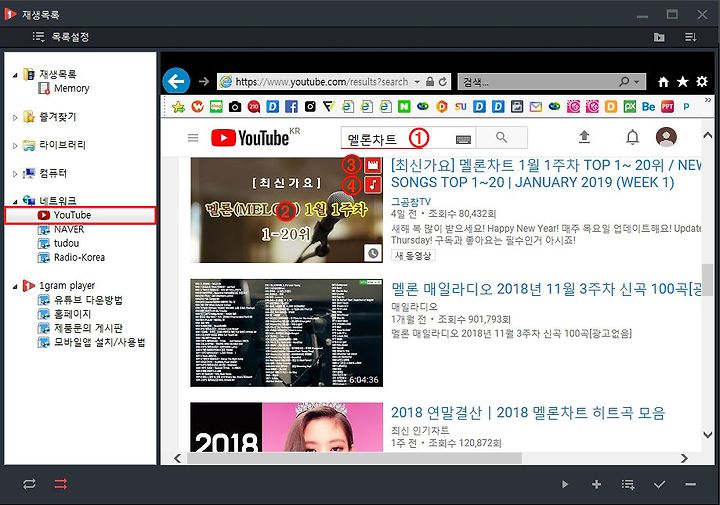Click the play button in bottom bar
The width and height of the screenshot is (720, 505).
pos(565,484)
